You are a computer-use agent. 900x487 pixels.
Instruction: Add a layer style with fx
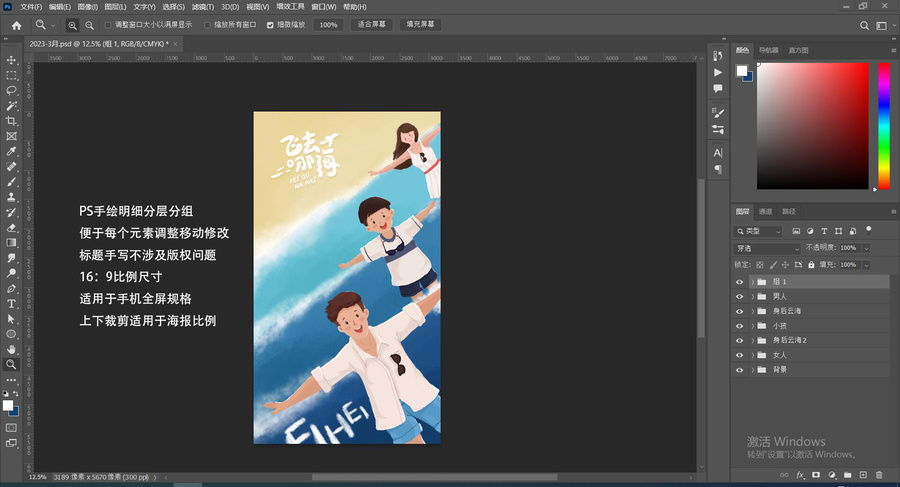pos(800,475)
